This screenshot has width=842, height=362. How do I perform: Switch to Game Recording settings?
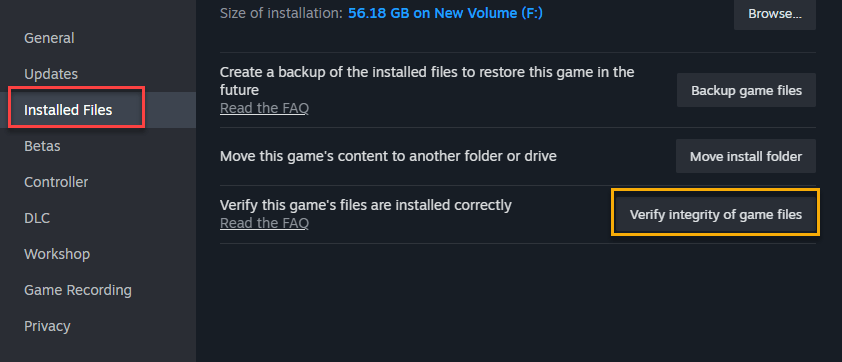[78, 290]
